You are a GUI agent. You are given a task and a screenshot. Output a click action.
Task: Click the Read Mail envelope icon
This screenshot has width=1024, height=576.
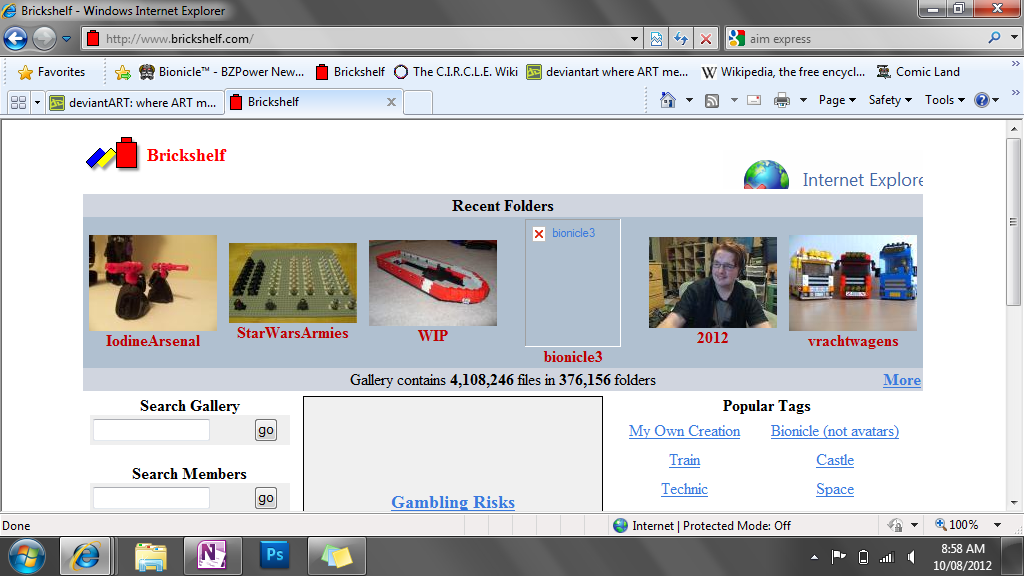coord(754,100)
